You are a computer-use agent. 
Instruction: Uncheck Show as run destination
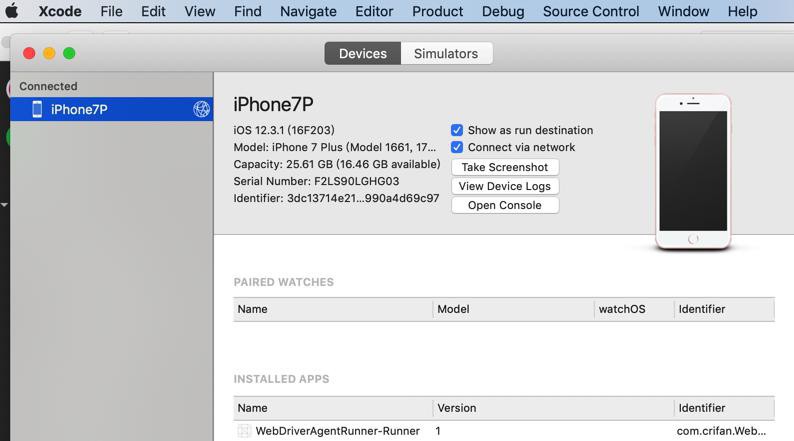coord(457,130)
